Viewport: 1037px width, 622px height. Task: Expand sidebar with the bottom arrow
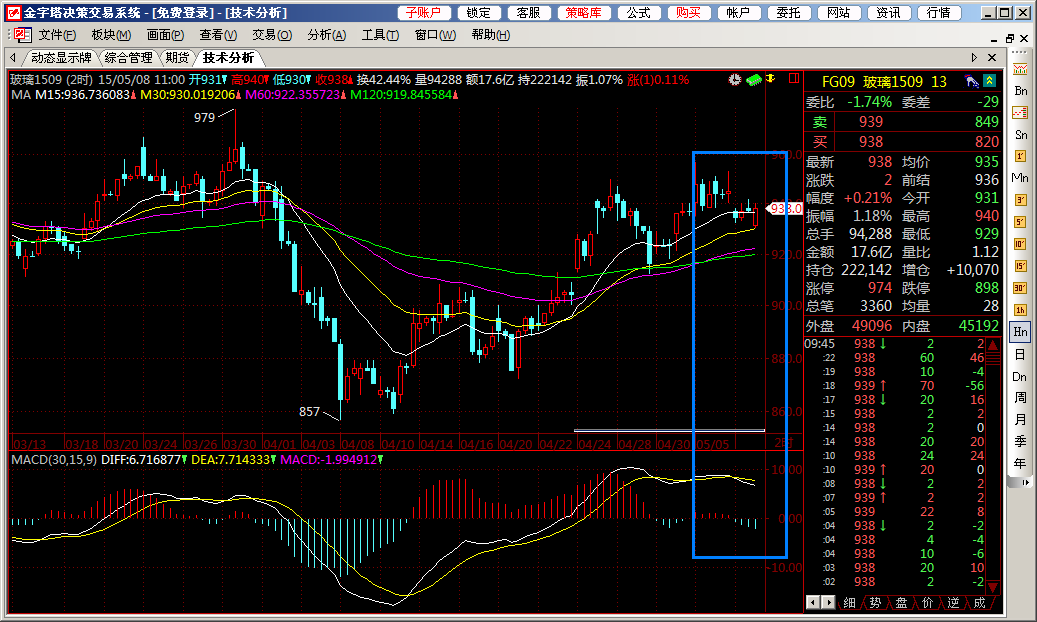[x=1024, y=482]
